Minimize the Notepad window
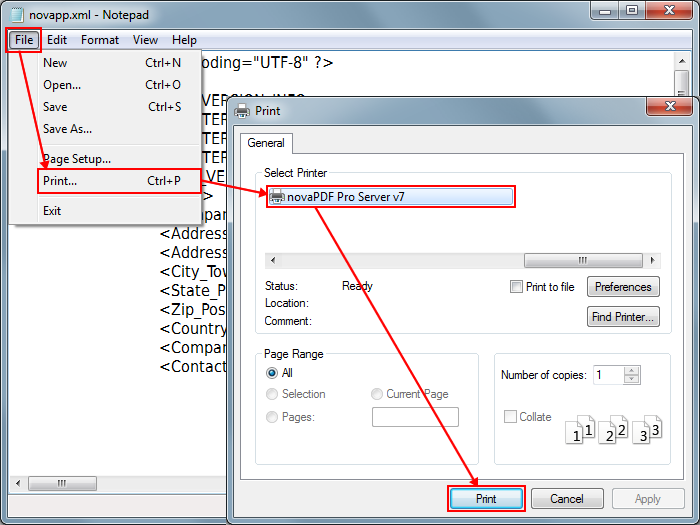The image size is (700, 525). [605, 11]
